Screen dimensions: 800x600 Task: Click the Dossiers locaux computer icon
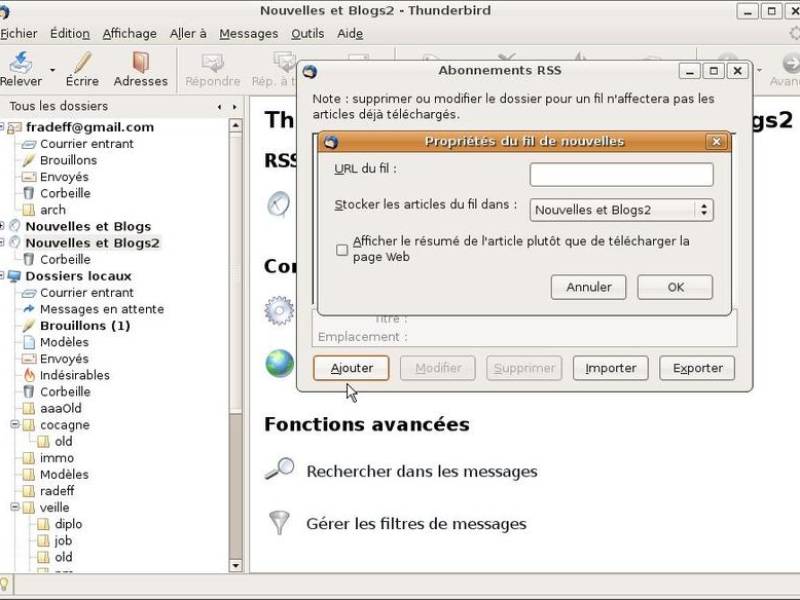14,276
